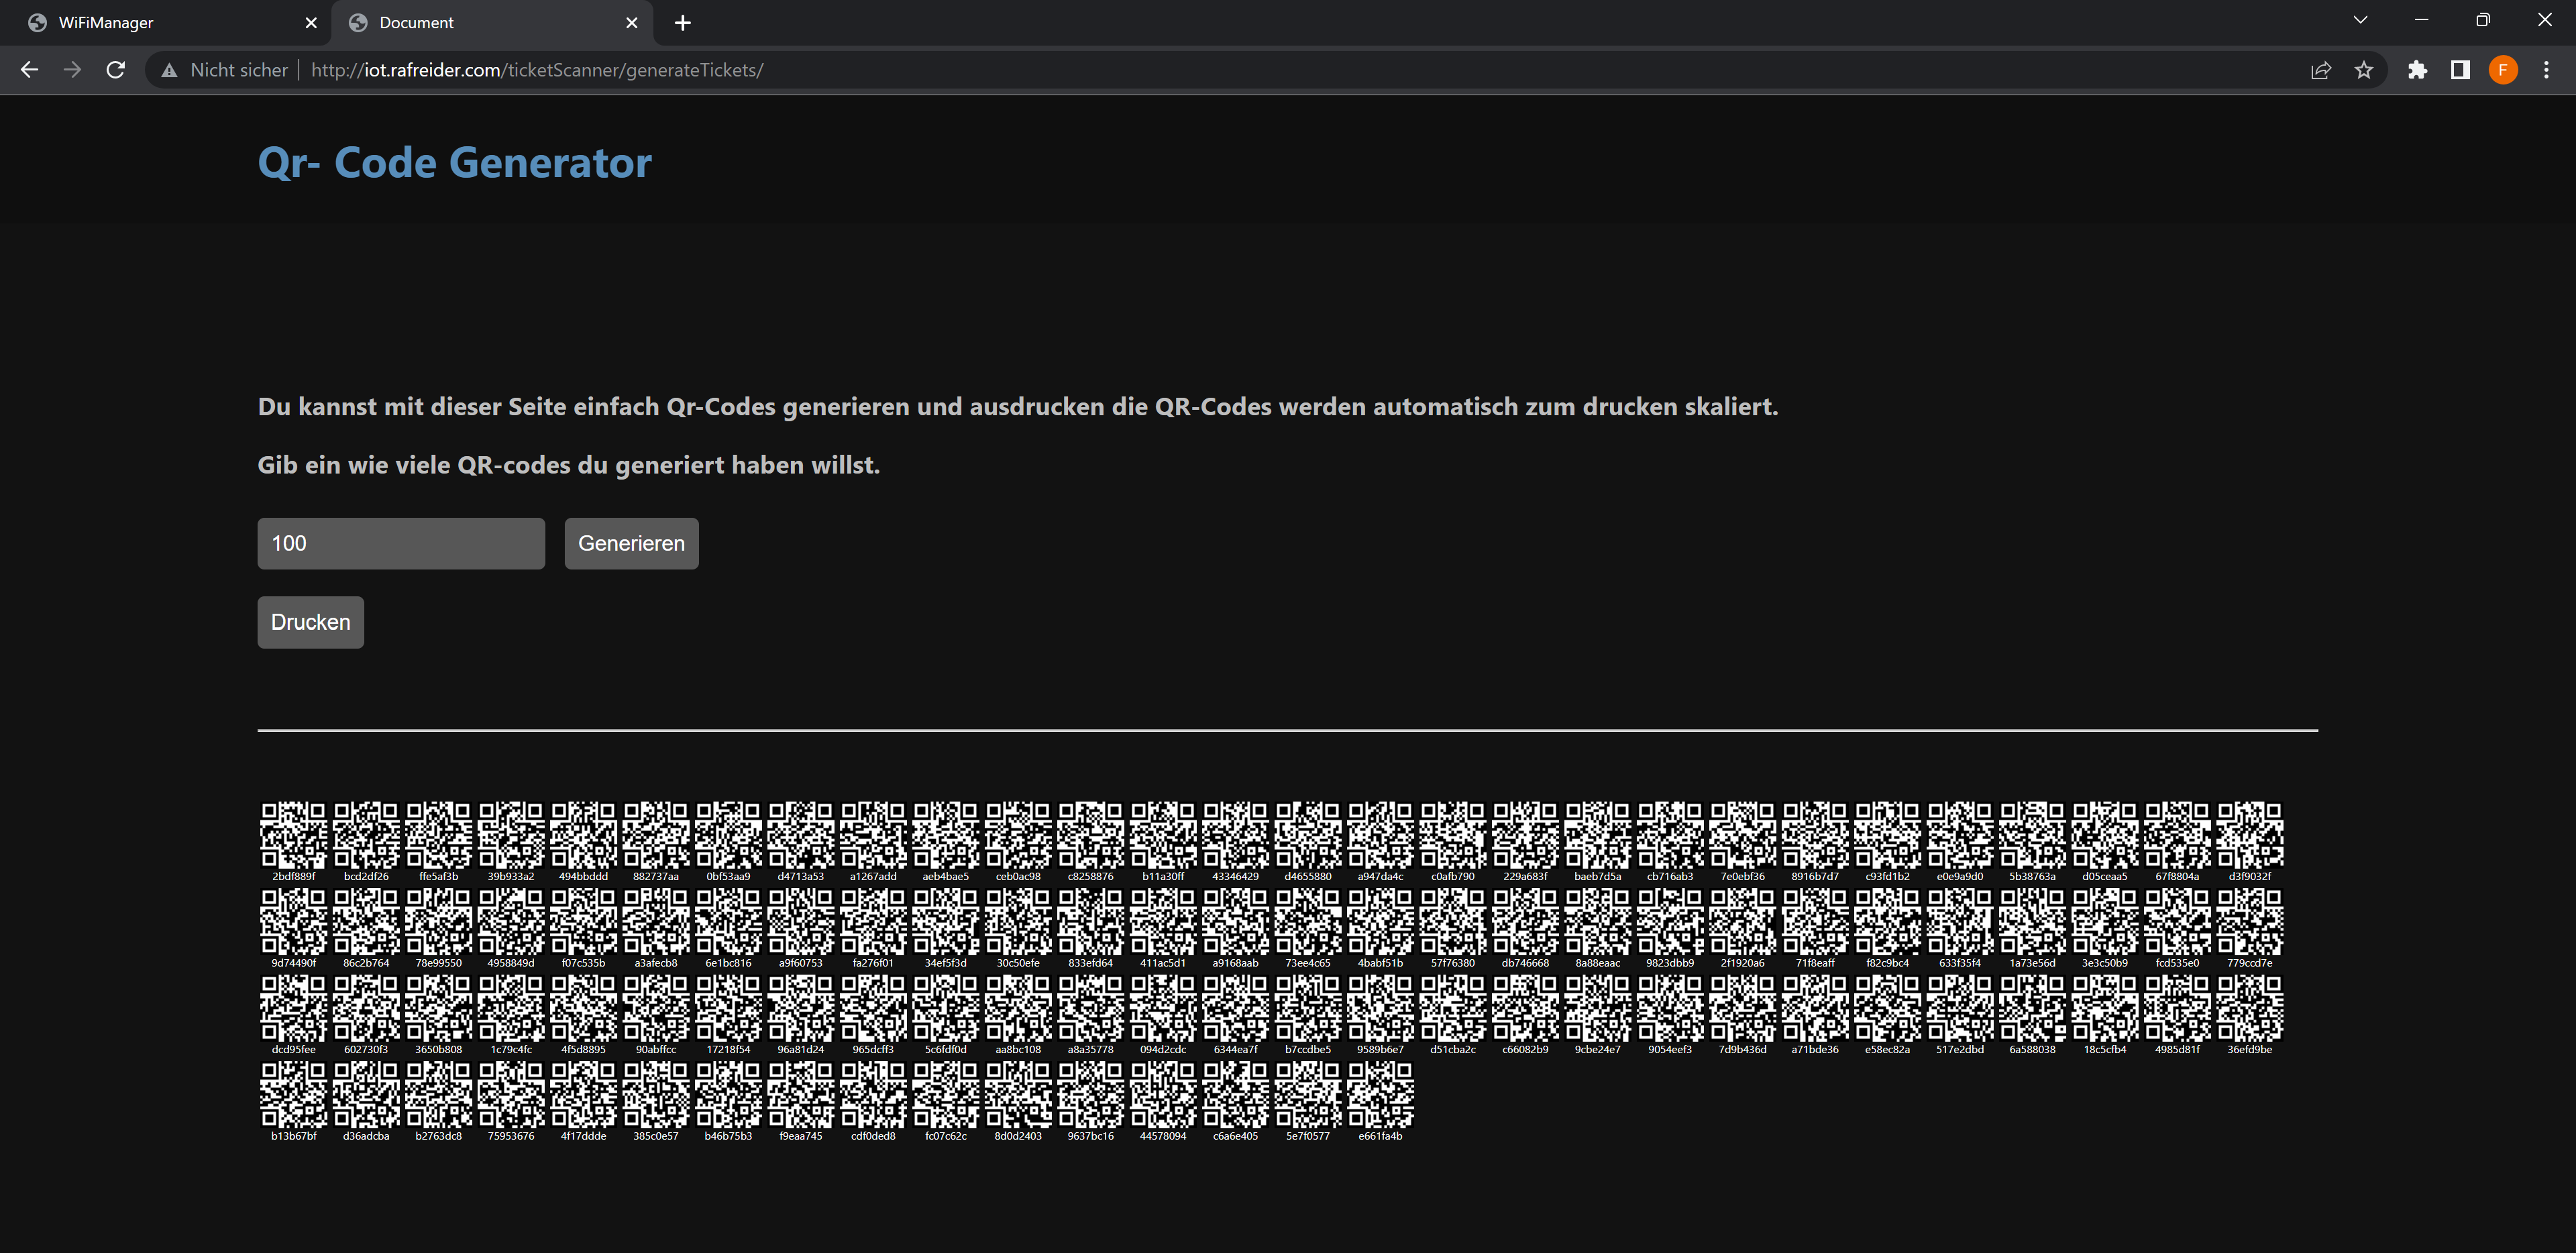Focus the QR code count field showing 100

401,543
